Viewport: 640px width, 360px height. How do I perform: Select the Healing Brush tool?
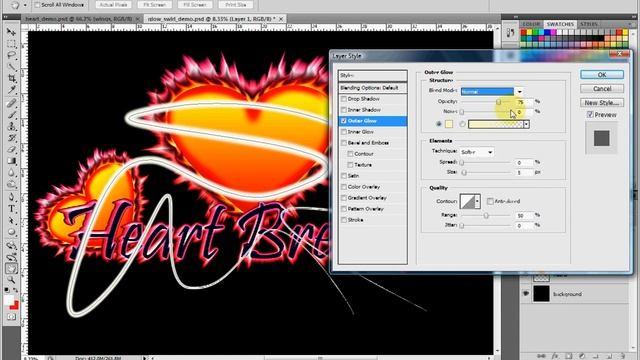tap(11, 103)
